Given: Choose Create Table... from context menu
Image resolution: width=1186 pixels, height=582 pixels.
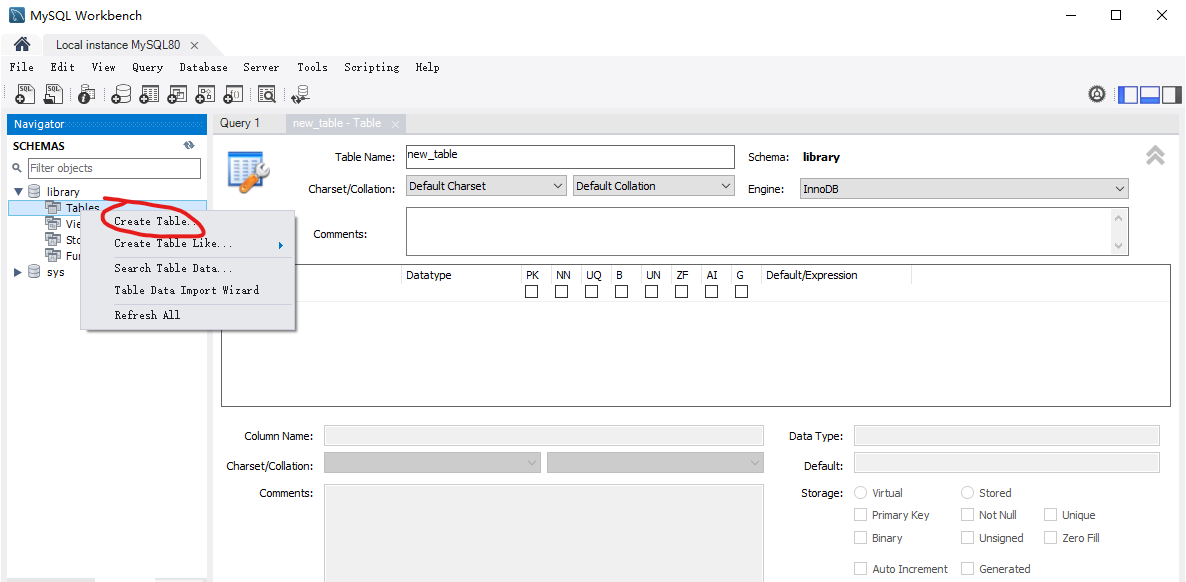Looking at the screenshot, I should [156, 222].
